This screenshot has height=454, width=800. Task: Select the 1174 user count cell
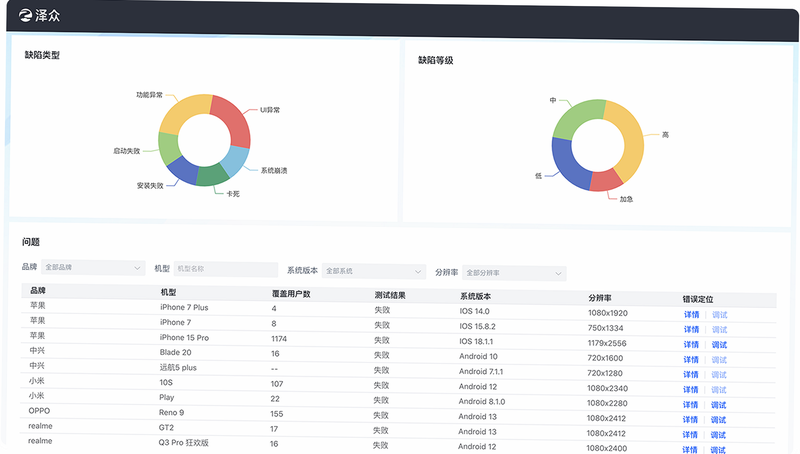(279, 339)
